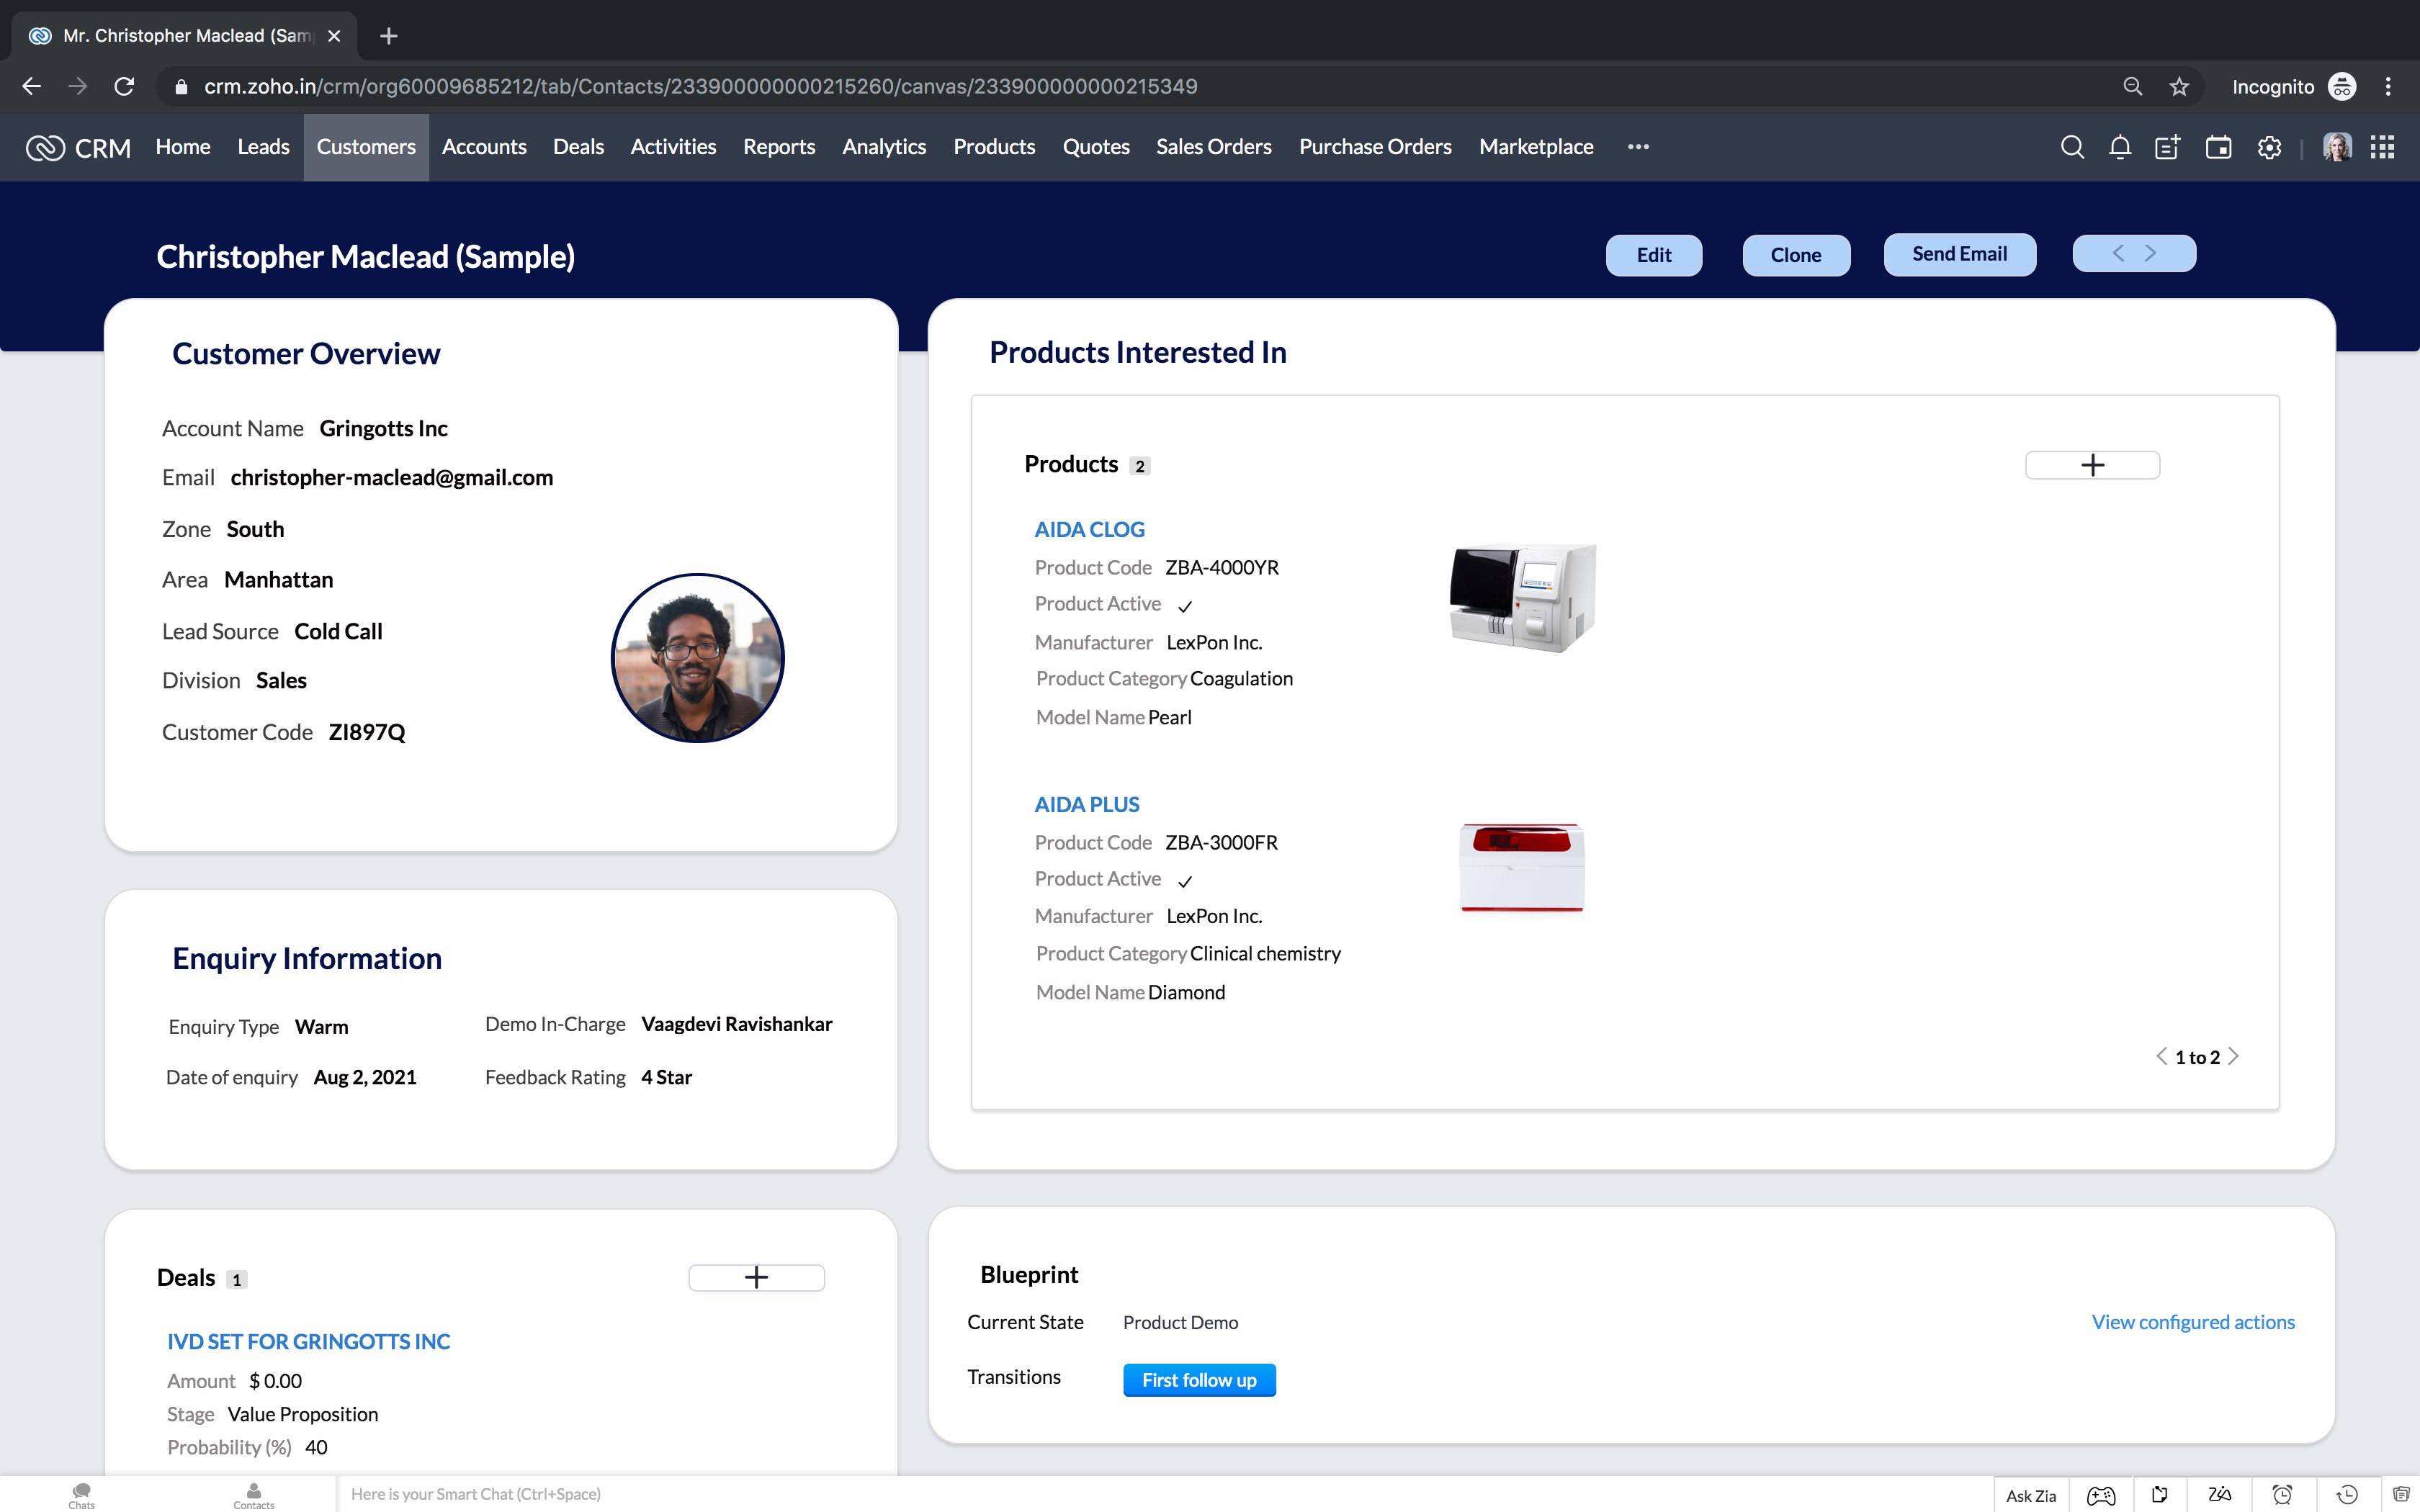Go to the next products page chevron
Viewport: 2420px width, 1512px height.
coord(2234,1057)
